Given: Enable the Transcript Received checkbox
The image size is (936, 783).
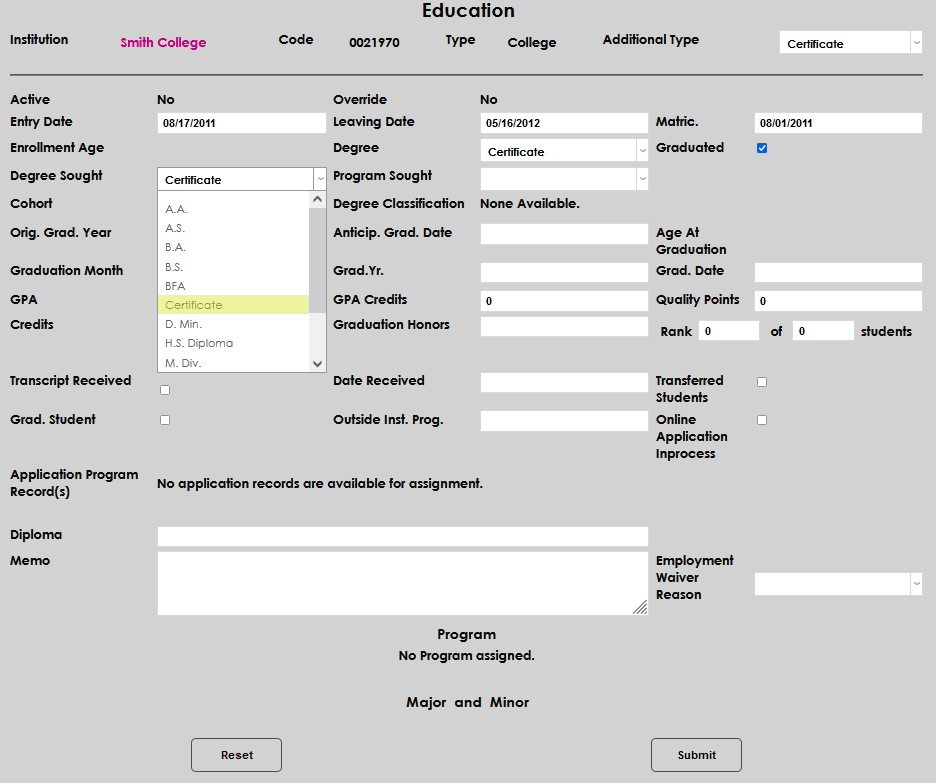Looking at the screenshot, I should tap(165, 390).
